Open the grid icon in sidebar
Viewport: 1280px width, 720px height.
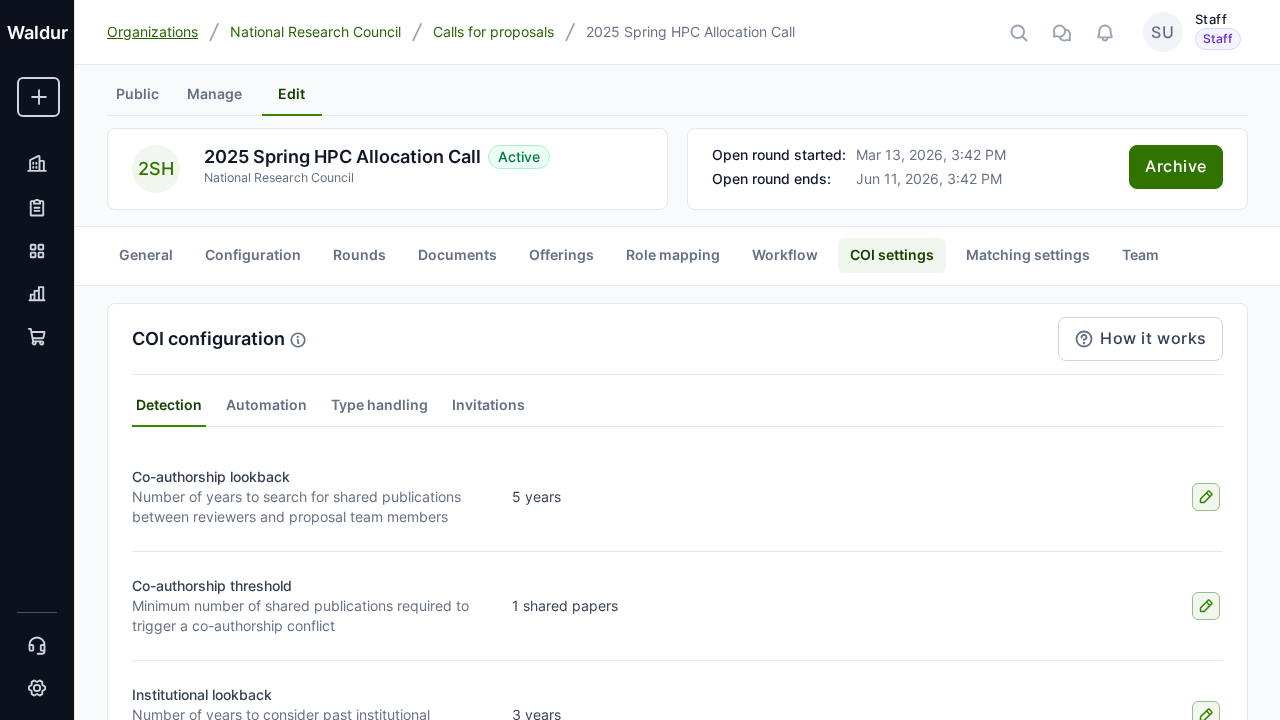pyautogui.click(x=37, y=251)
